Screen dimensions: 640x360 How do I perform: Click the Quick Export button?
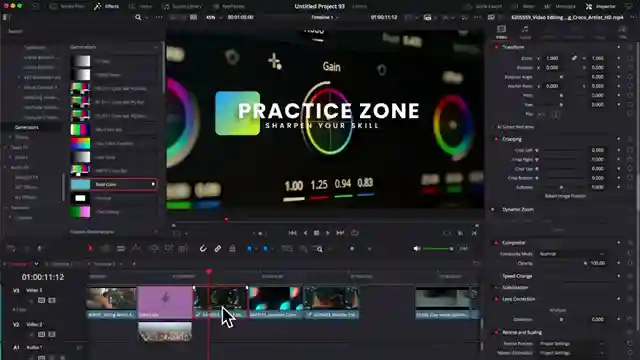pyautogui.click(x=483, y=7)
